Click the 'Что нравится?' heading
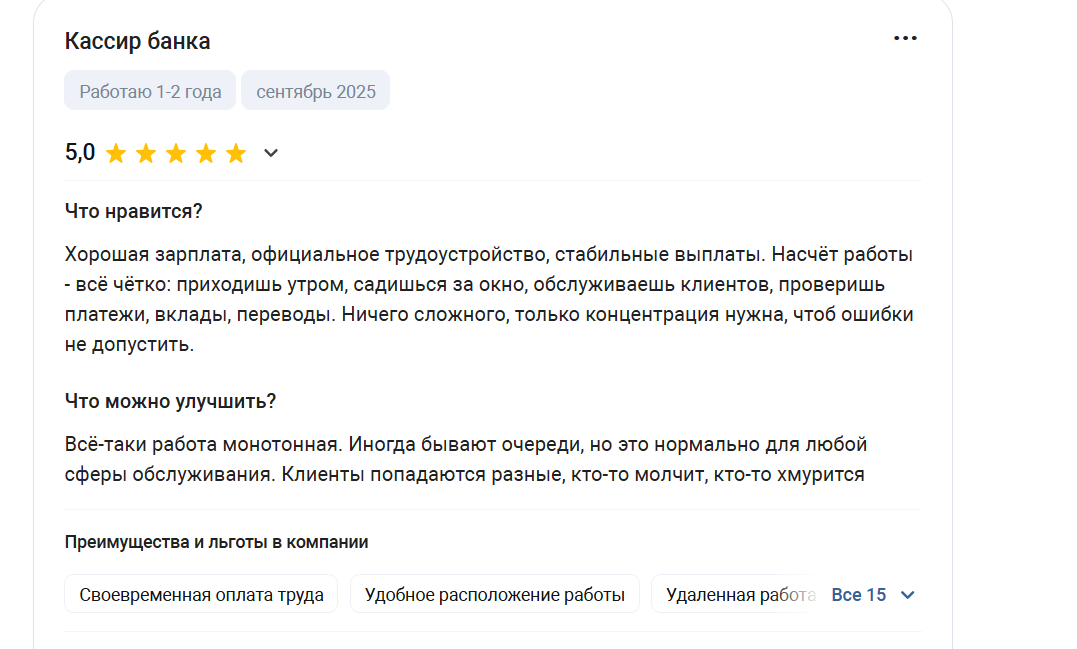 (x=133, y=212)
